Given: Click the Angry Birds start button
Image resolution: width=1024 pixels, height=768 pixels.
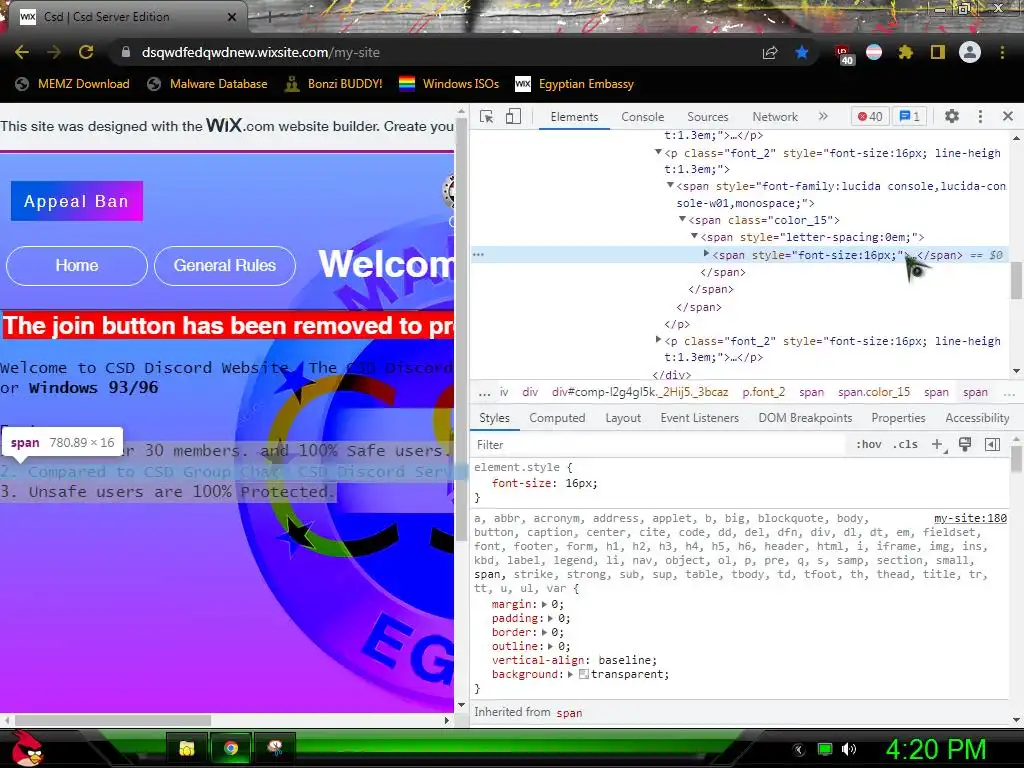Looking at the screenshot, I should [x=27, y=748].
